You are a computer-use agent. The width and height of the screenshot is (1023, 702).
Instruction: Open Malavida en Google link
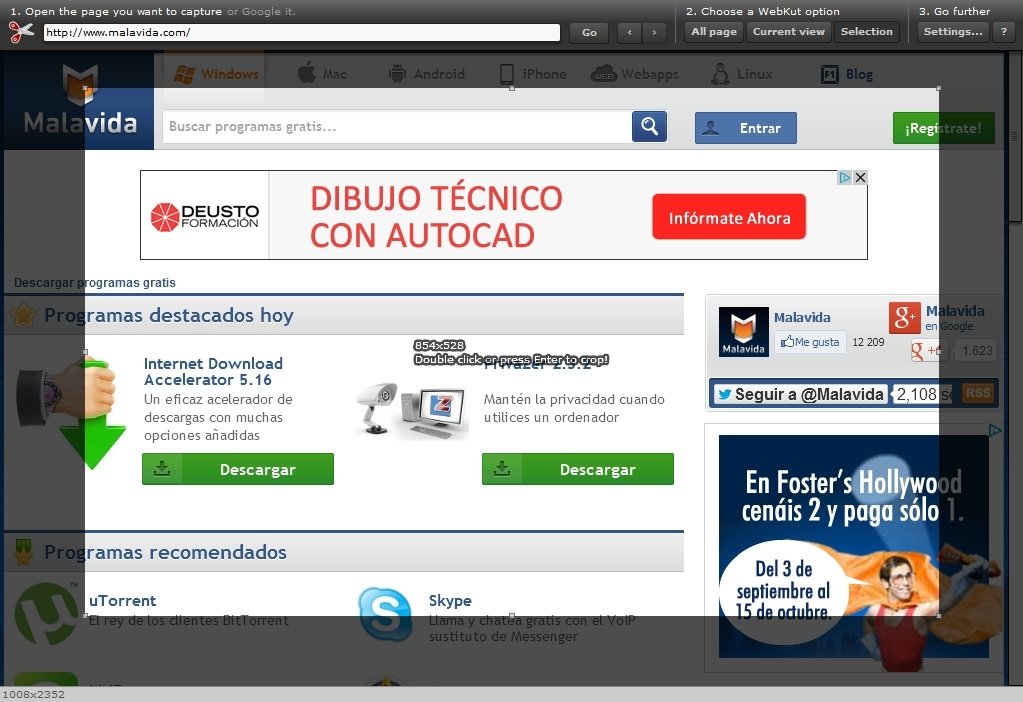(954, 318)
